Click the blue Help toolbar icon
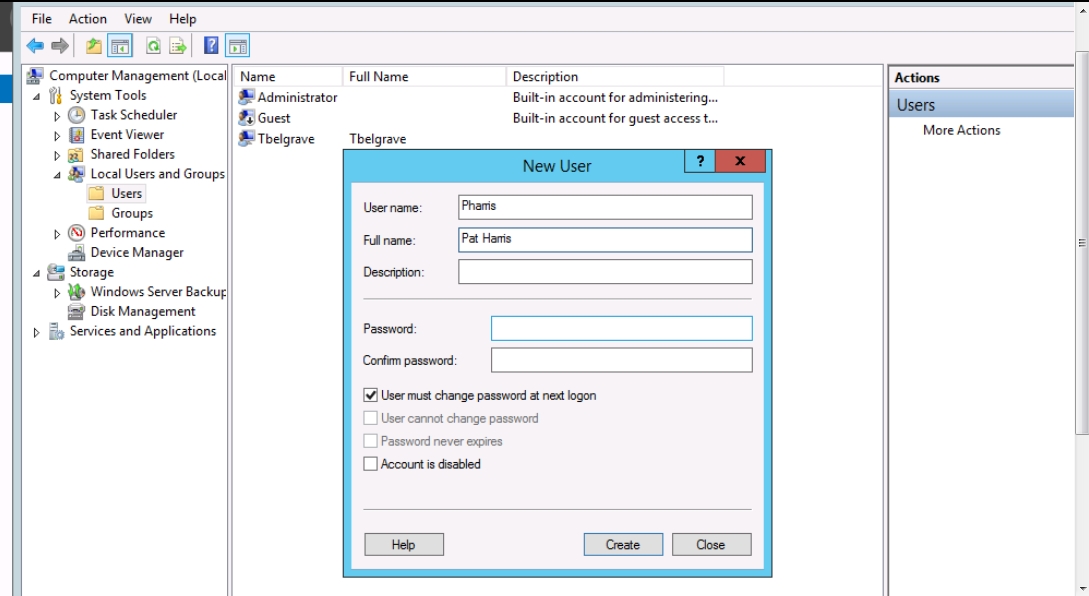1089x596 pixels. click(x=211, y=45)
